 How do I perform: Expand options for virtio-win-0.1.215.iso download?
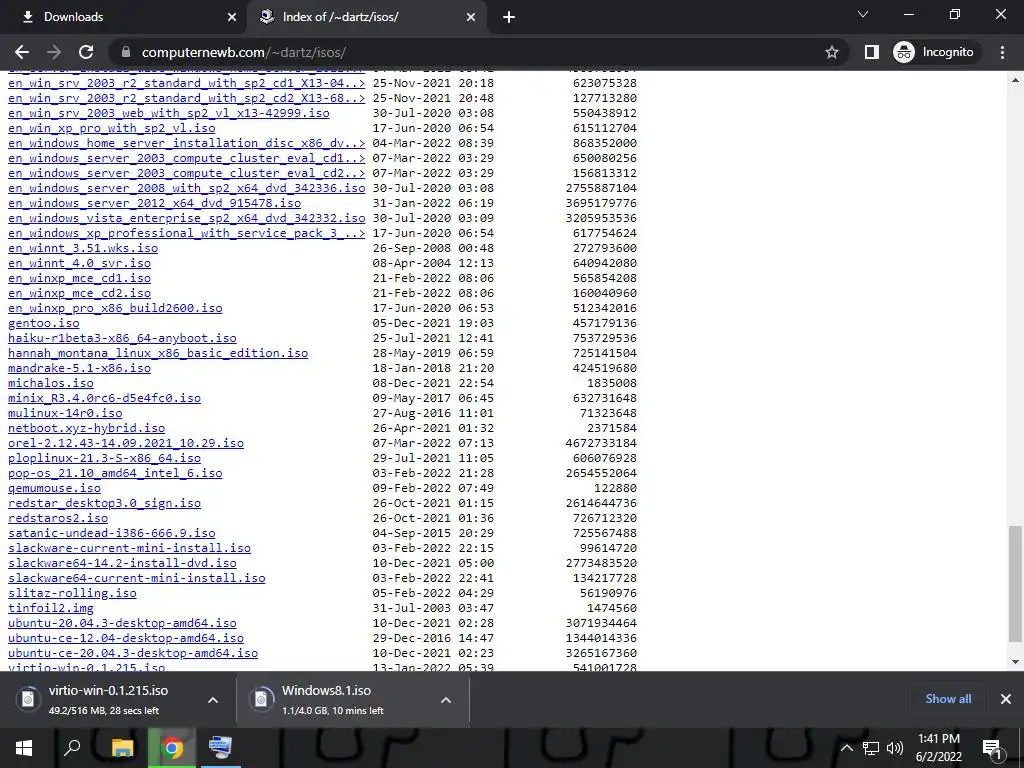click(x=213, y=700)
